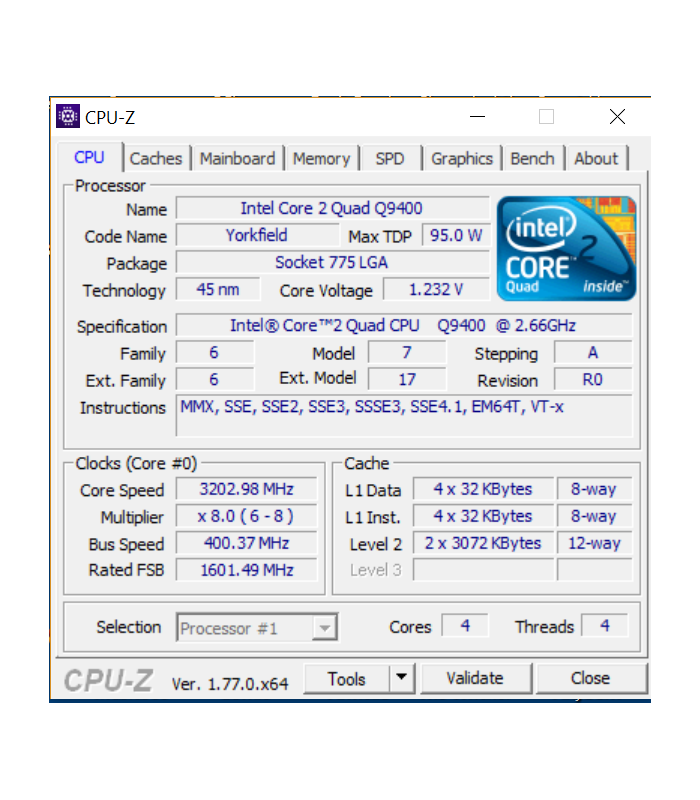Click the Package value Socket 775 LGA
Image resolution: width=700 pixels, height=800 pixels.
[332, 262]
